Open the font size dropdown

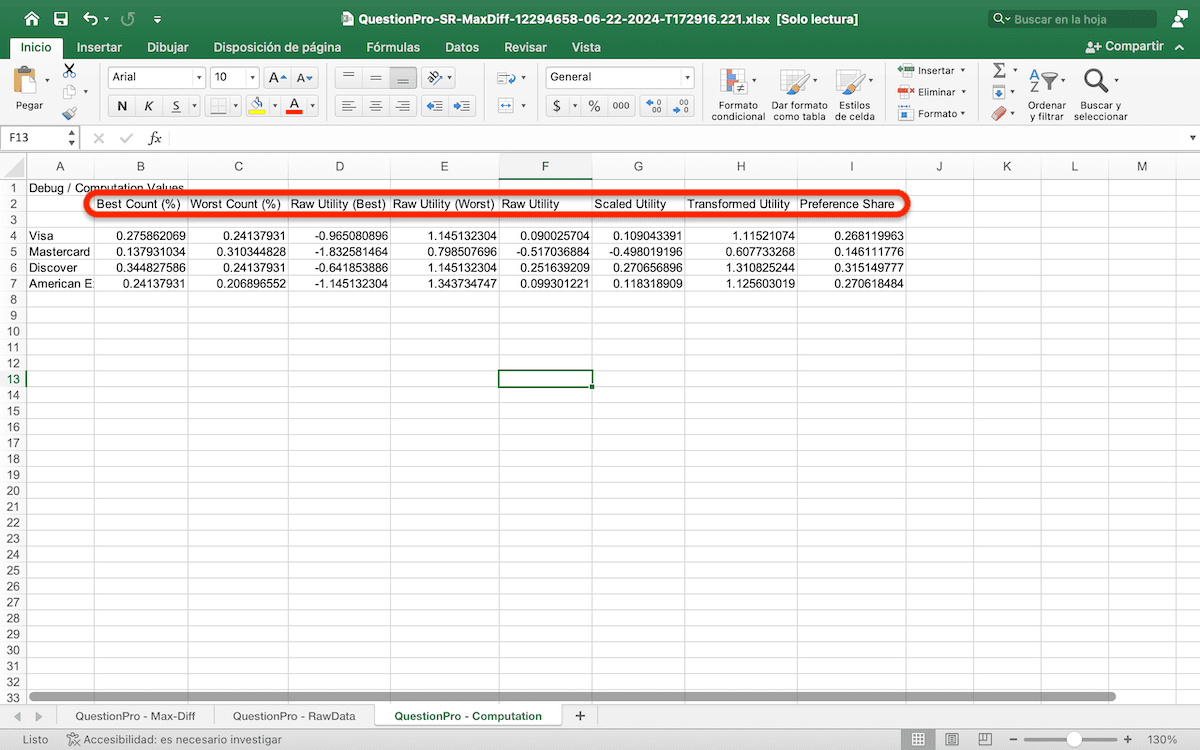pos(251,77)
